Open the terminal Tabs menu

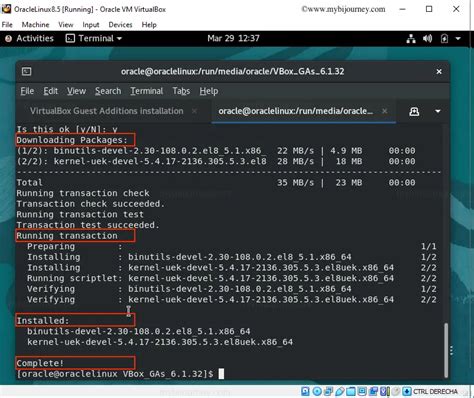[x=181, y=91]
